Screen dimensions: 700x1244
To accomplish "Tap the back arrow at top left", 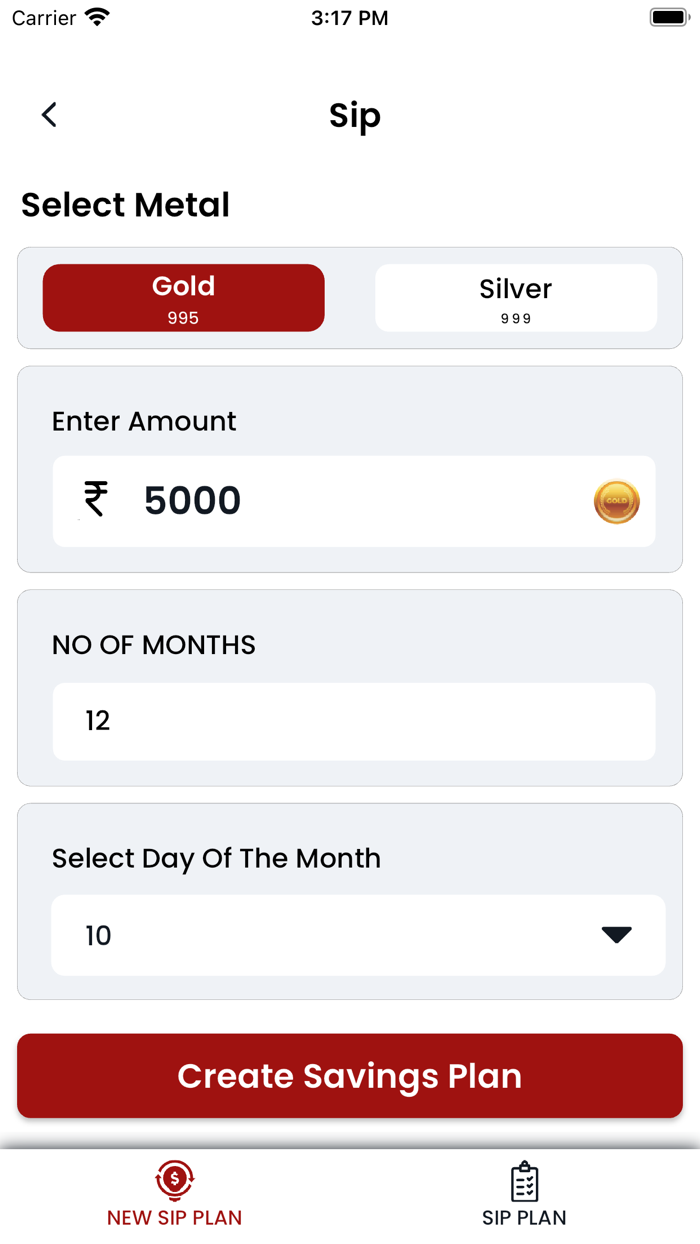I will point(49,114).
